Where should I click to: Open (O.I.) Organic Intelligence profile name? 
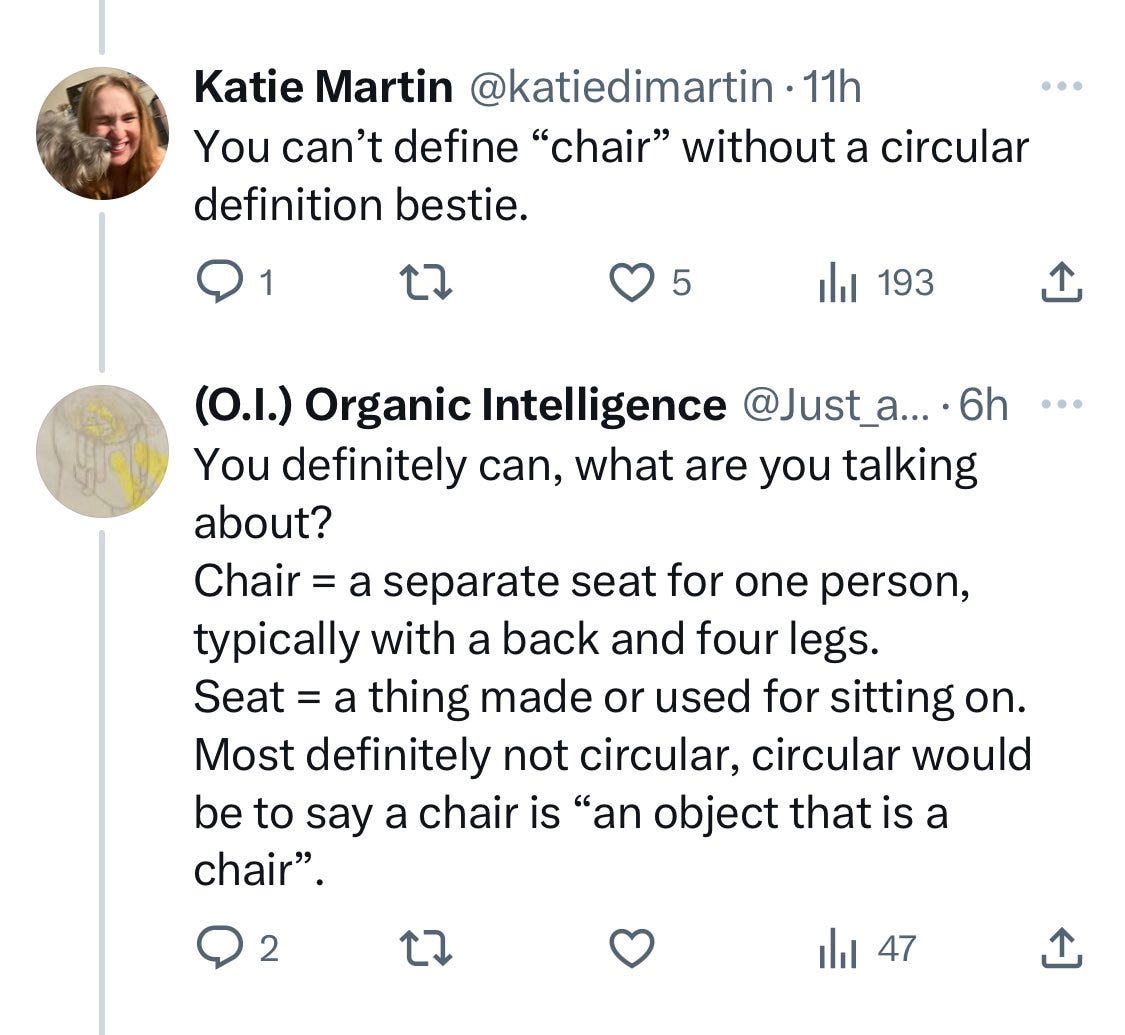(460, 405)
